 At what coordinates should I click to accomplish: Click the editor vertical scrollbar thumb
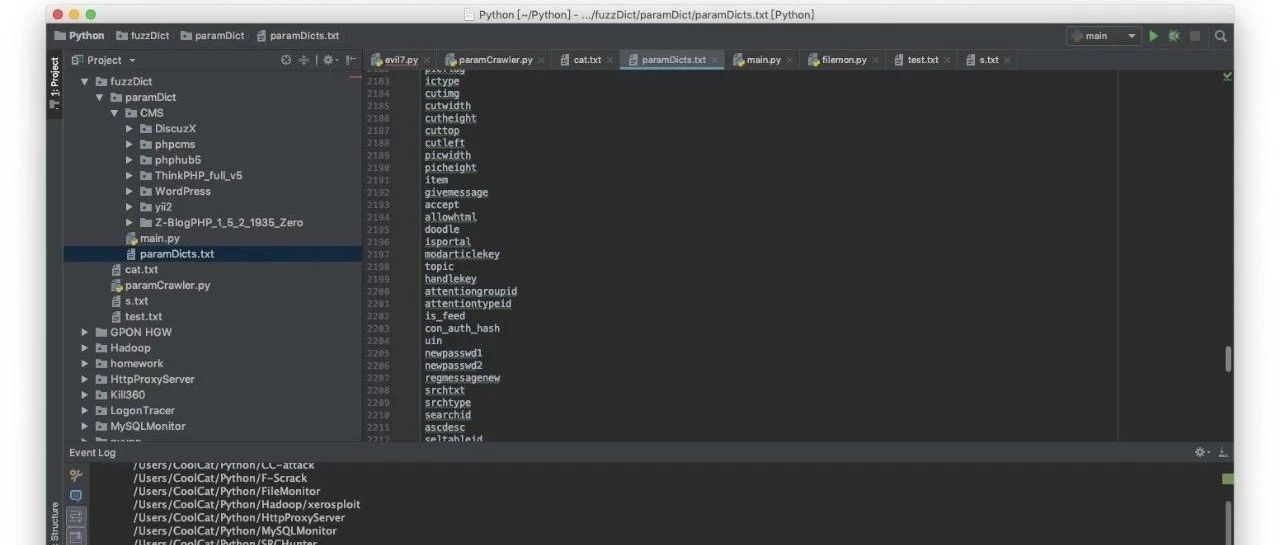[x=1228, y=358]
